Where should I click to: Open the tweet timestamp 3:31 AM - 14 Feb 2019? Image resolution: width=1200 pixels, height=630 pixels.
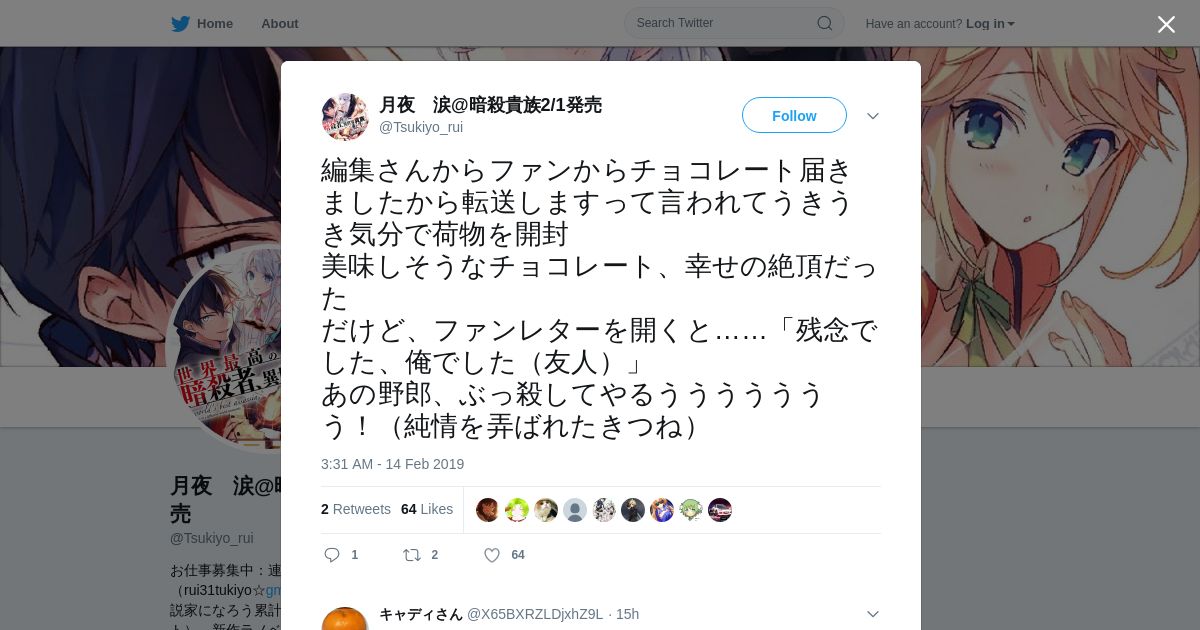(392, 464)
